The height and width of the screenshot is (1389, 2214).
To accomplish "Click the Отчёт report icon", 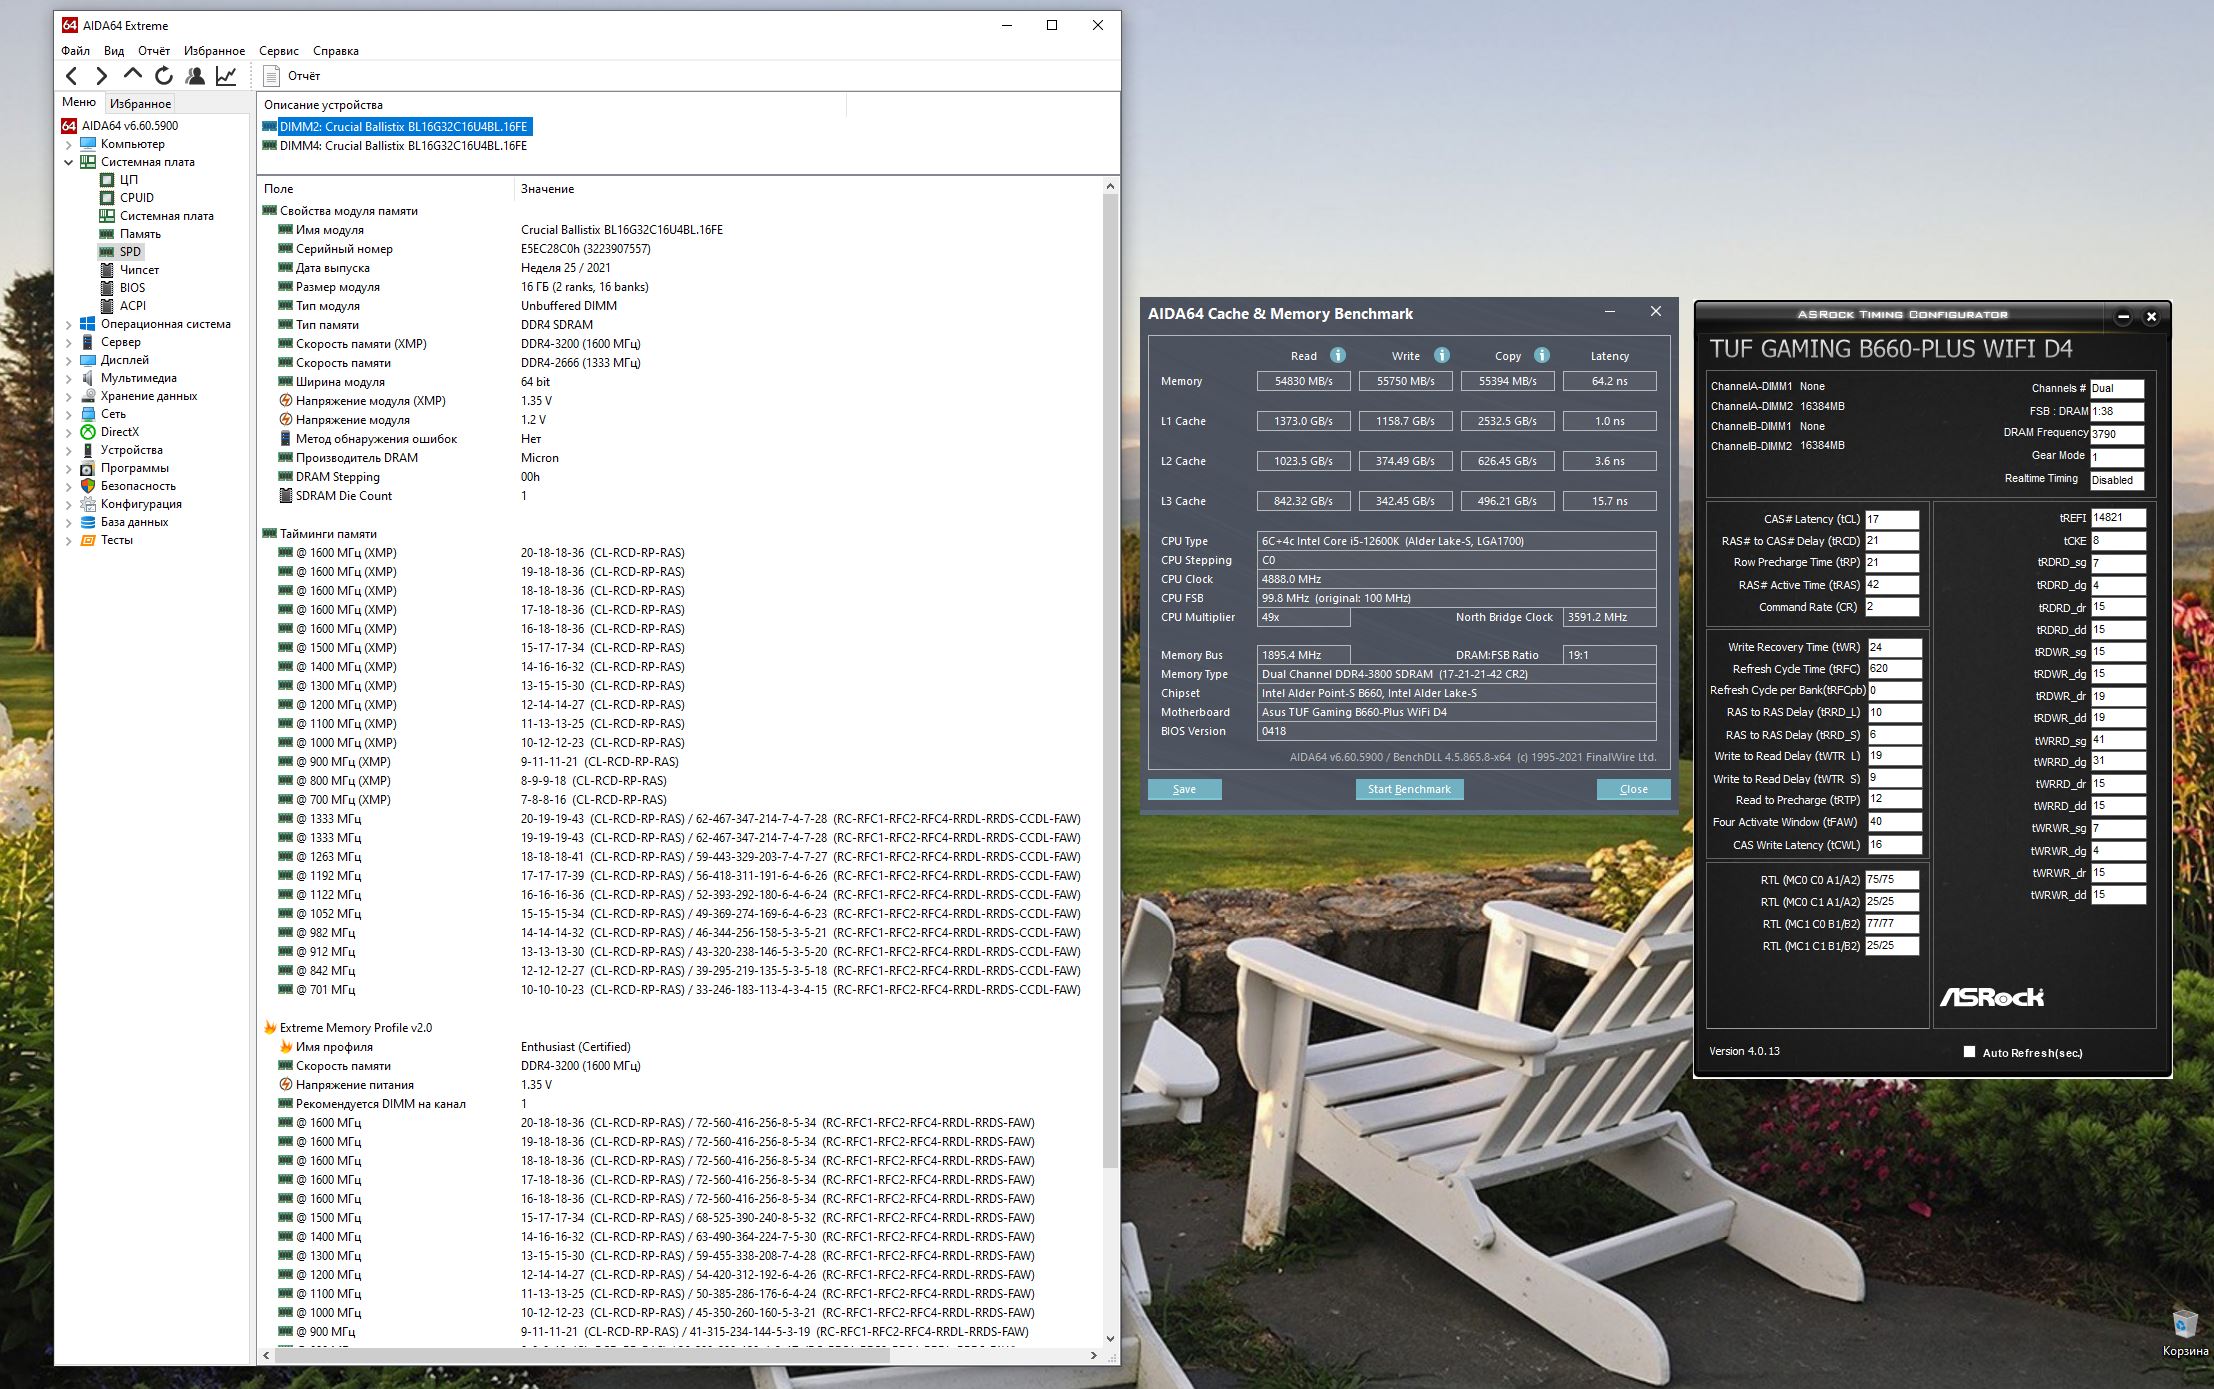I will [271, 76].
